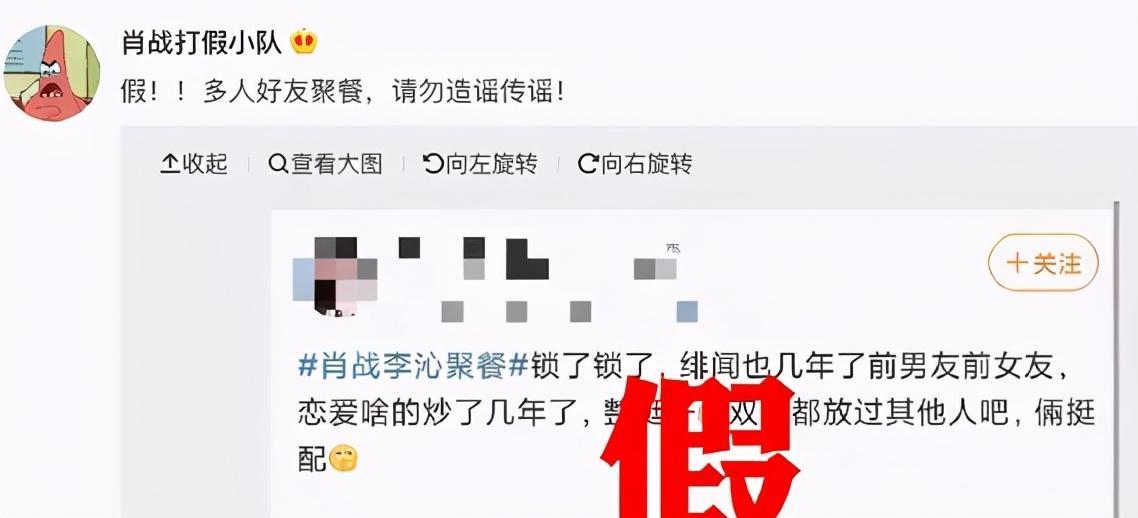Open the Patrick Star profile avatar
The image size is (1138, 518).
[52, 73]
